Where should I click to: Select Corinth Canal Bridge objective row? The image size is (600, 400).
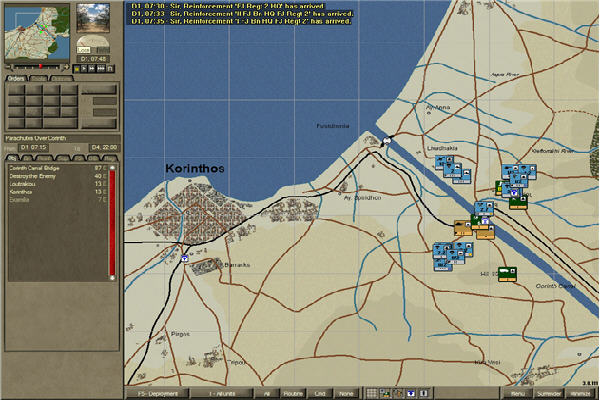(x=58, y=168)
